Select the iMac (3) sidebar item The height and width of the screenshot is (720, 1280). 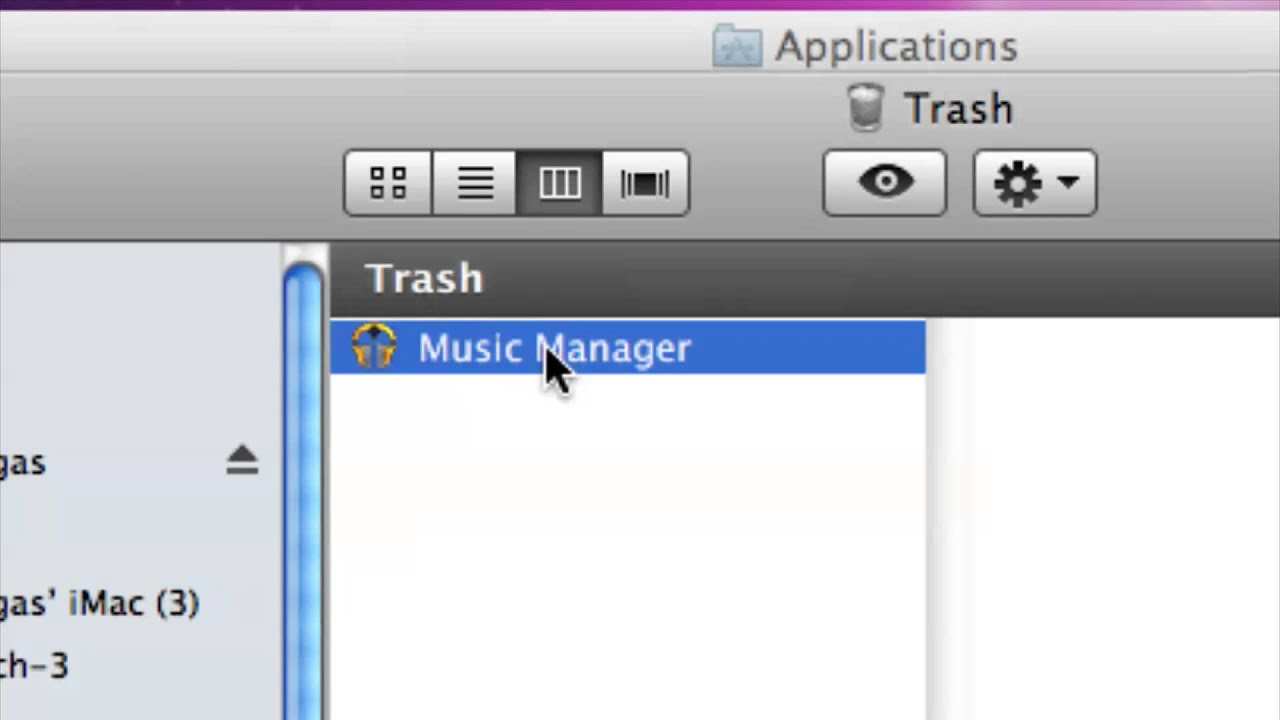[x=100, y=603]
